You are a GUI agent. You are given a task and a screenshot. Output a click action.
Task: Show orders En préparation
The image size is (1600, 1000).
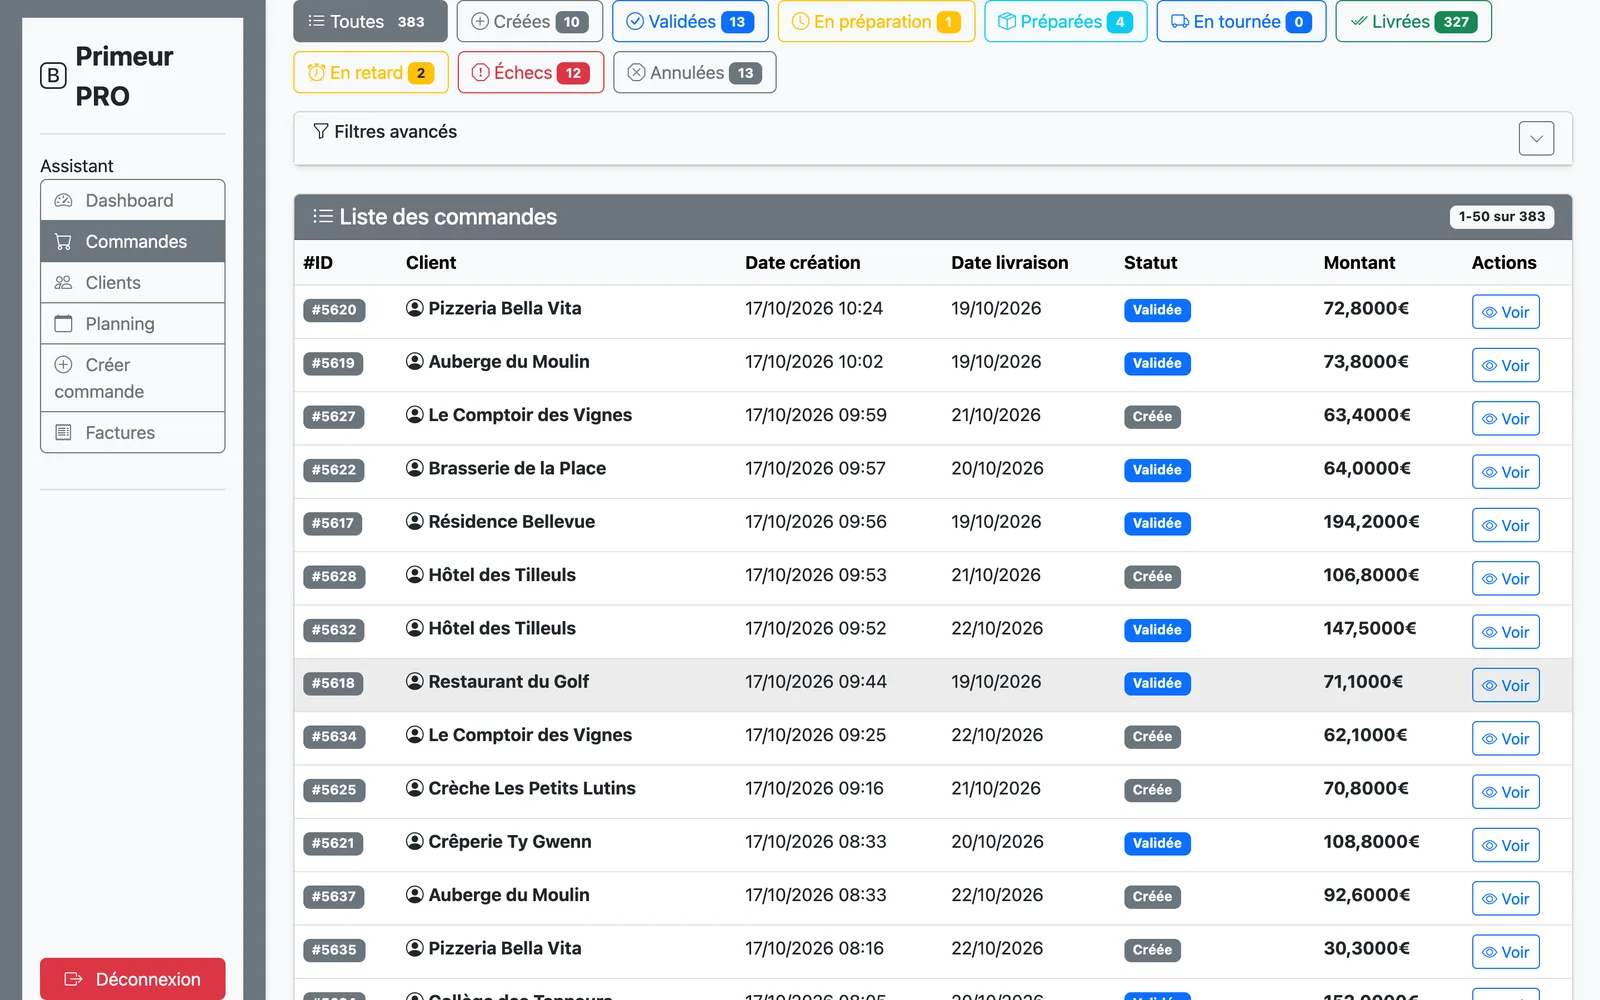876,21
